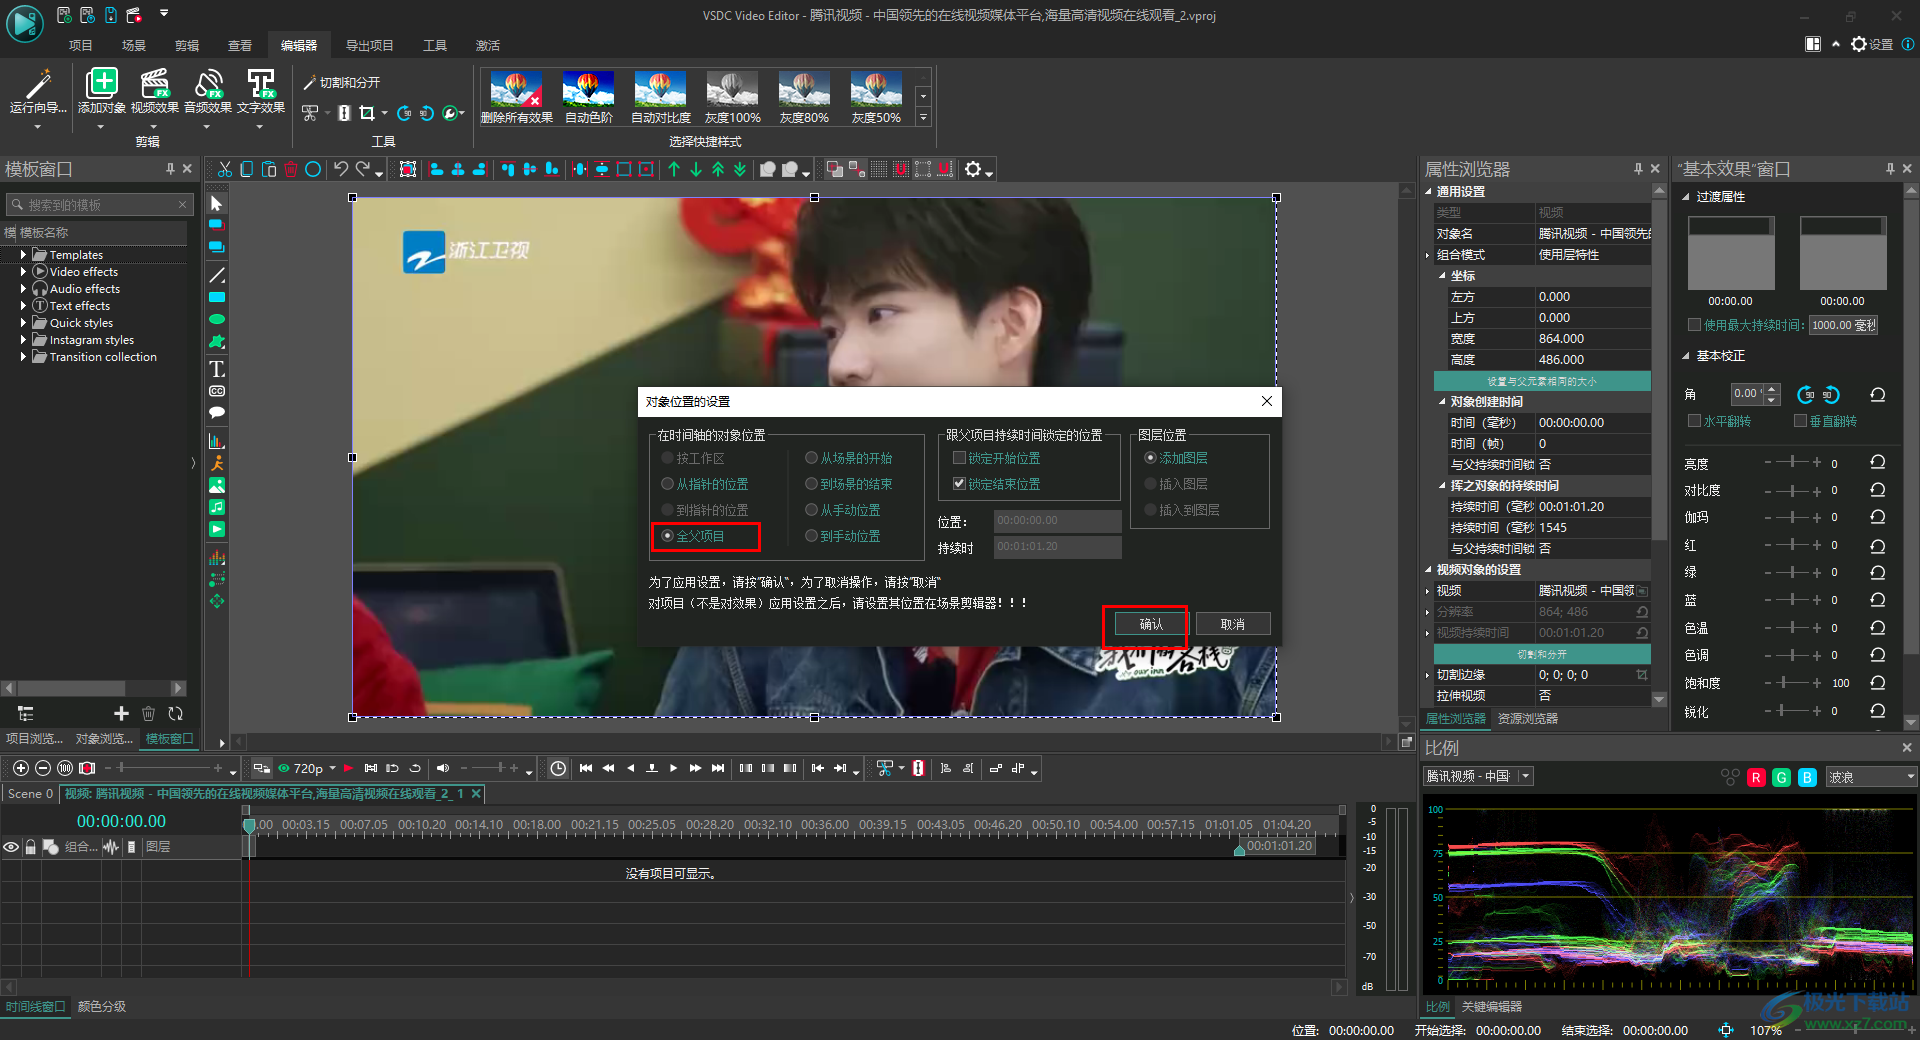Switch to the 导出项目 ribbon tab
Image resolution: width=1920 pixels, height=1040 pixels.
pos(369,46)
